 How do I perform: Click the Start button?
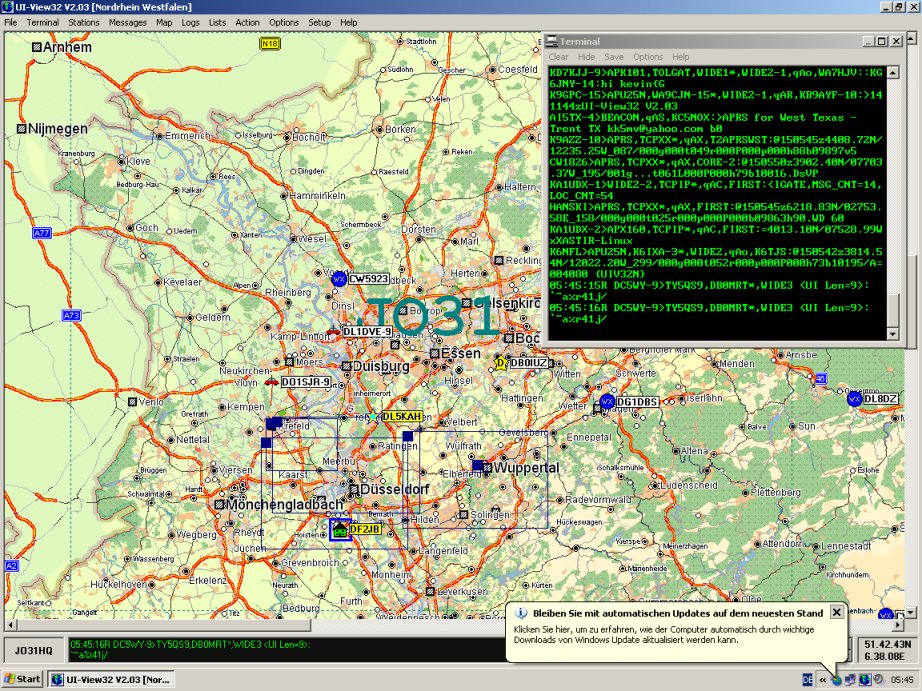point(22,679)
